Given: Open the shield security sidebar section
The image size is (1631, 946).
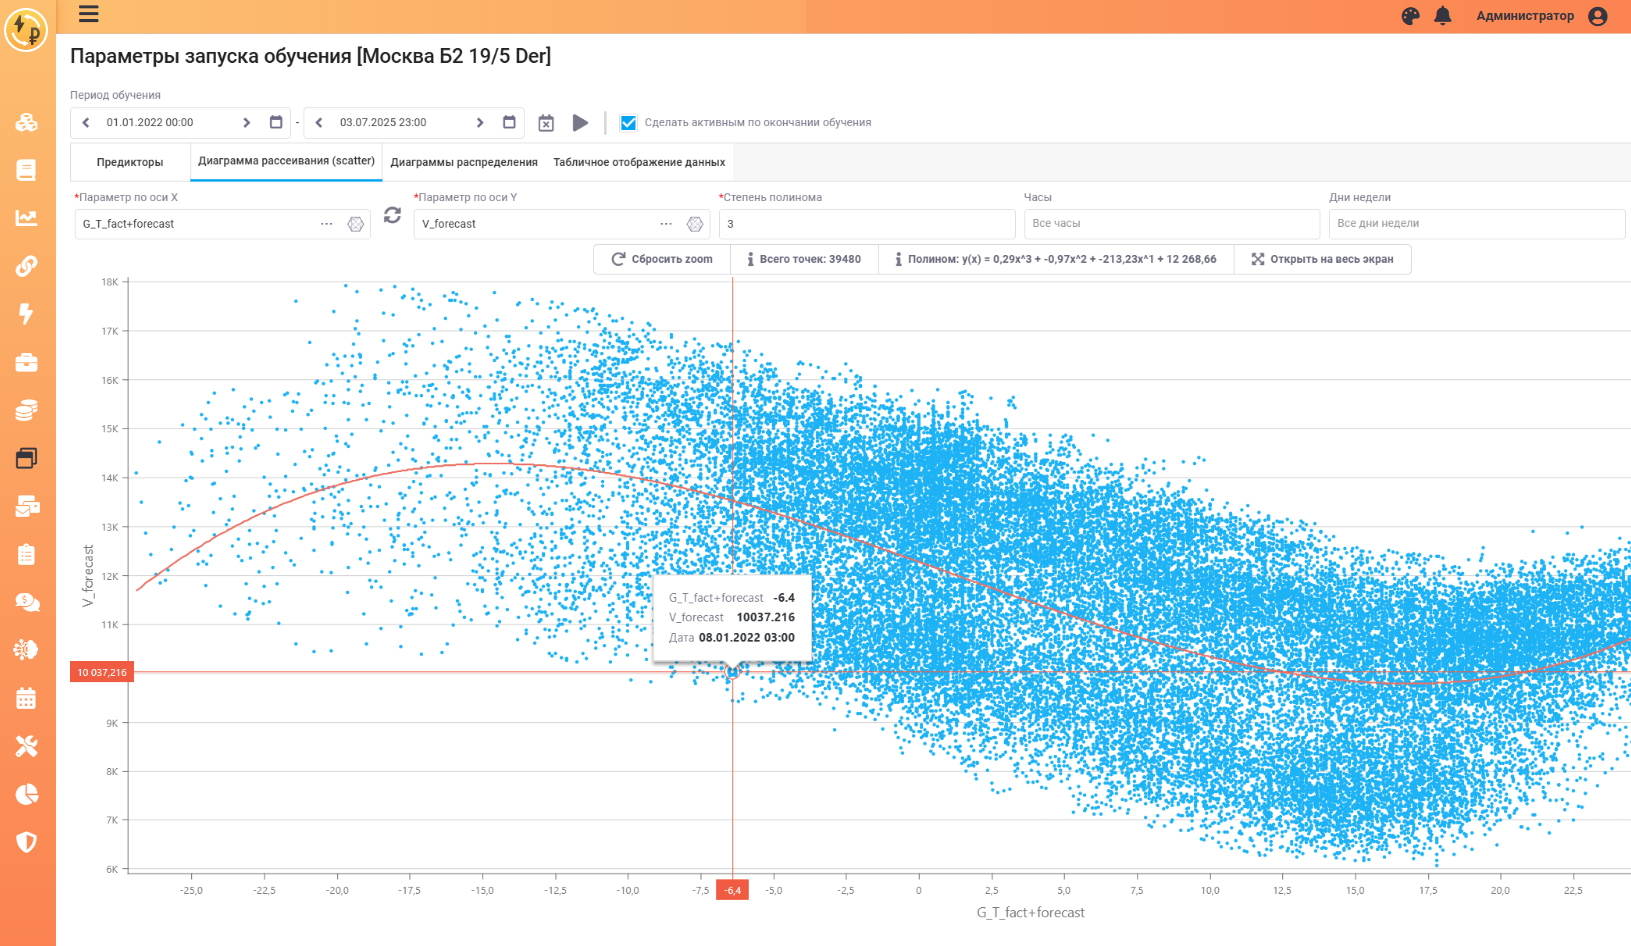Looking at the screenshot, I should [x=27, y=842].
